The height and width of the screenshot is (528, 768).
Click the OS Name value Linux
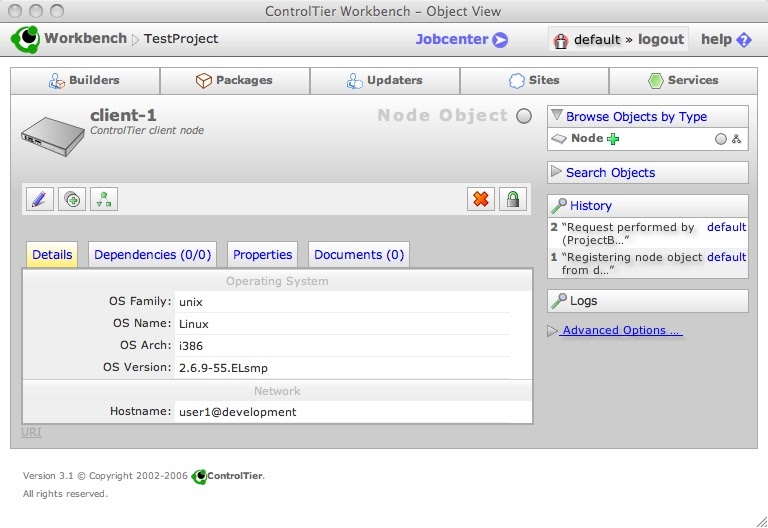[193, 324]
